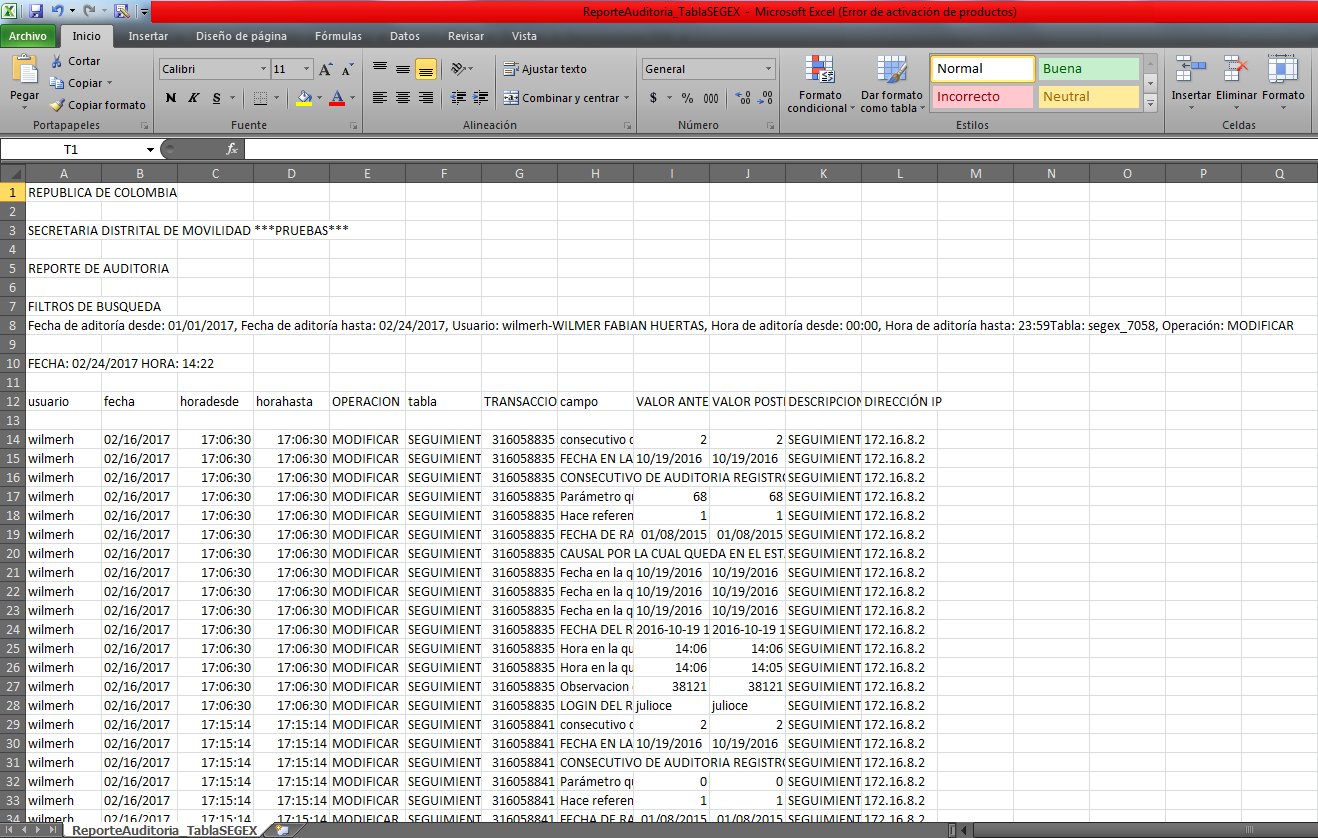
Task: Apply the Incorrecto cell style
Action: [x=982, y=97]
